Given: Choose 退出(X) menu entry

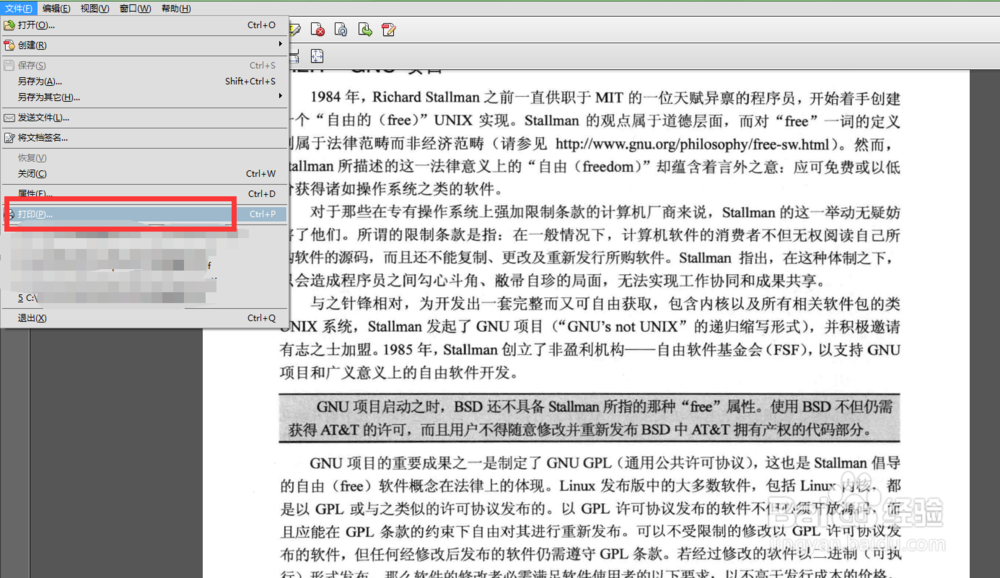Looking at the screenshot, I should click(x=144, y=318).
